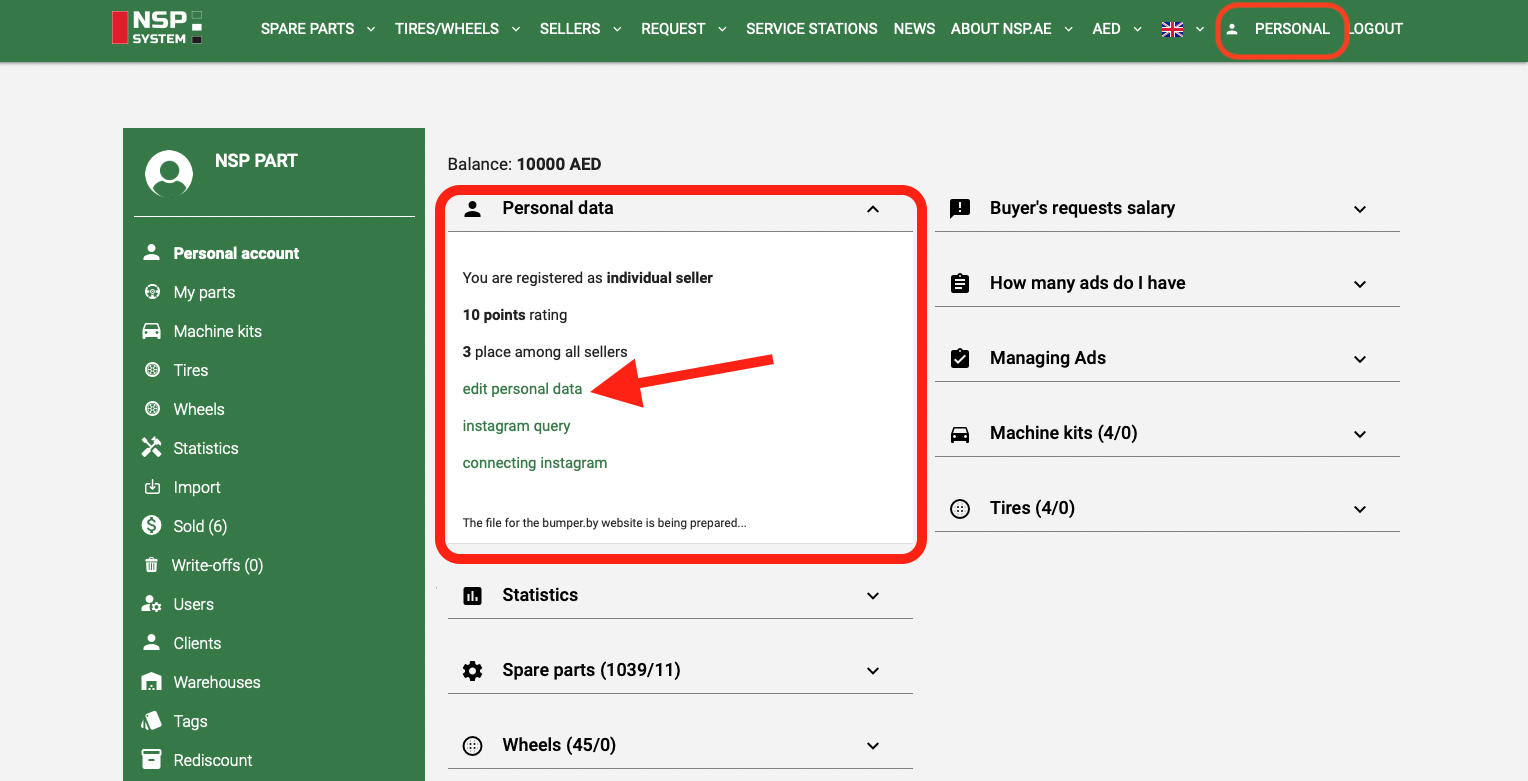Collapse the Personal data panel
Viewport: 1528px width, 781px height.
872,209
